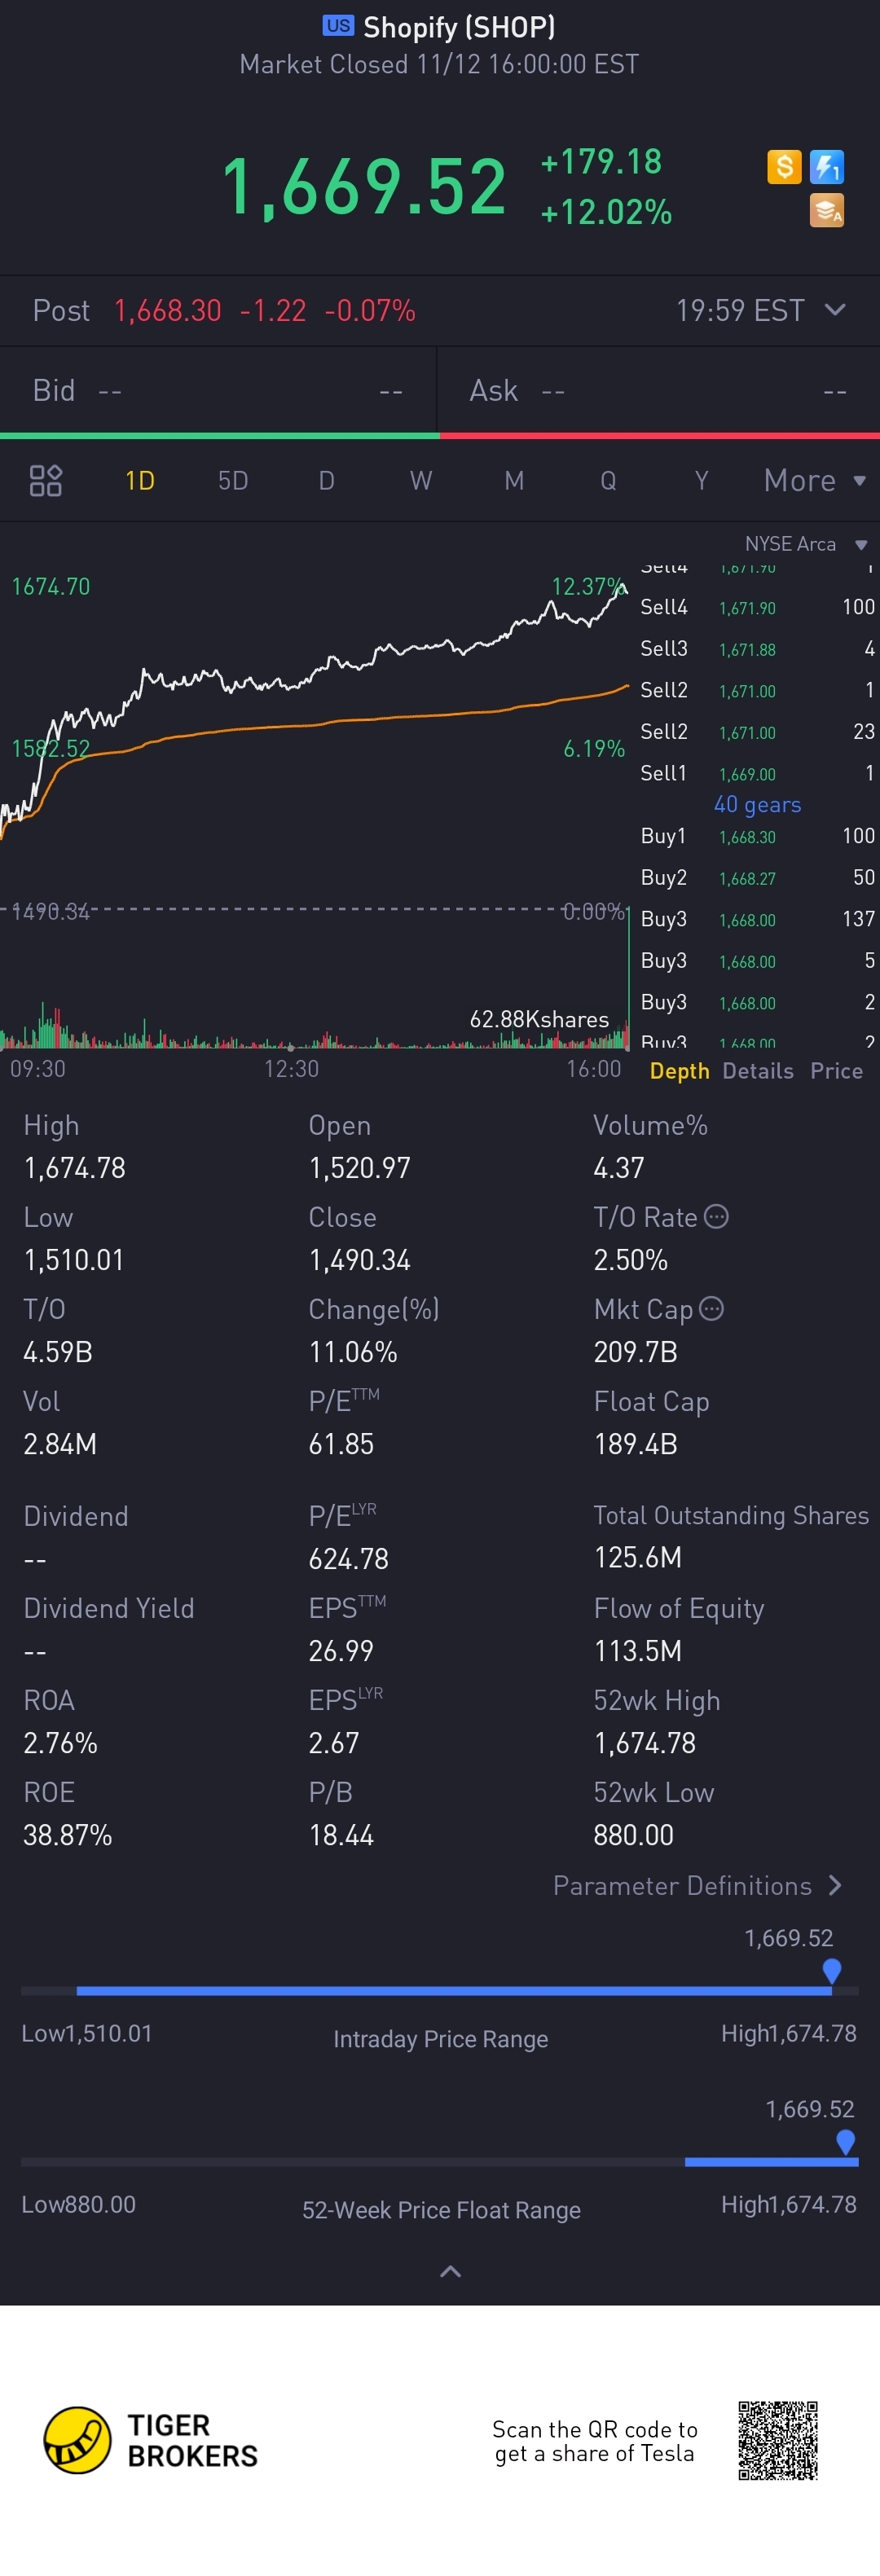This screenshot has height=2576, width=880.
Task: Tap the ROE value 38.87%
Action: click(68, 1835)
